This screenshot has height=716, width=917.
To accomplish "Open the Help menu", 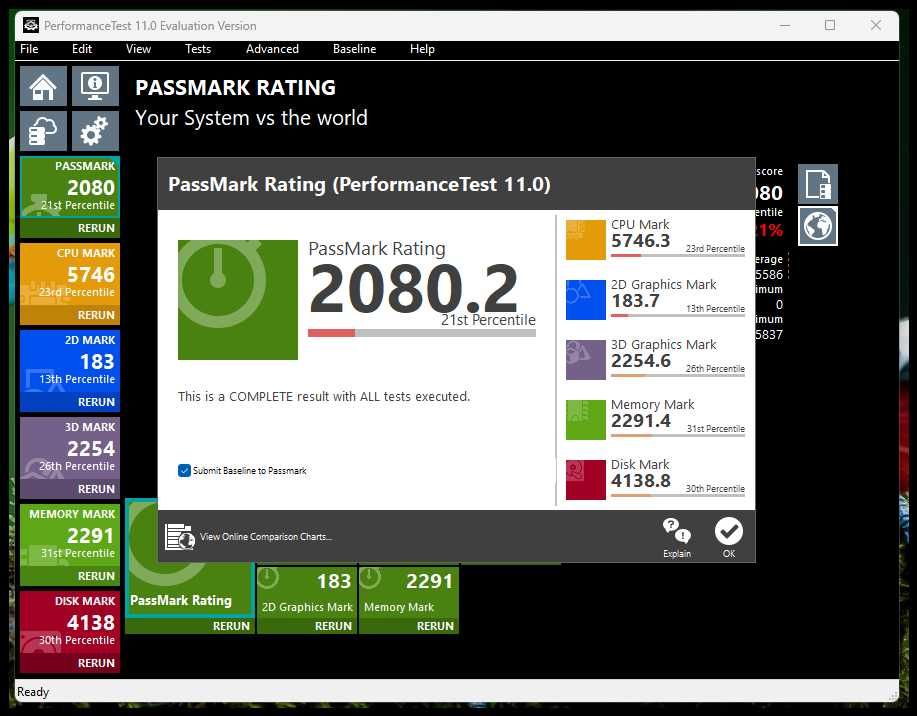I will pyautogui.click(x=422, y=49).
